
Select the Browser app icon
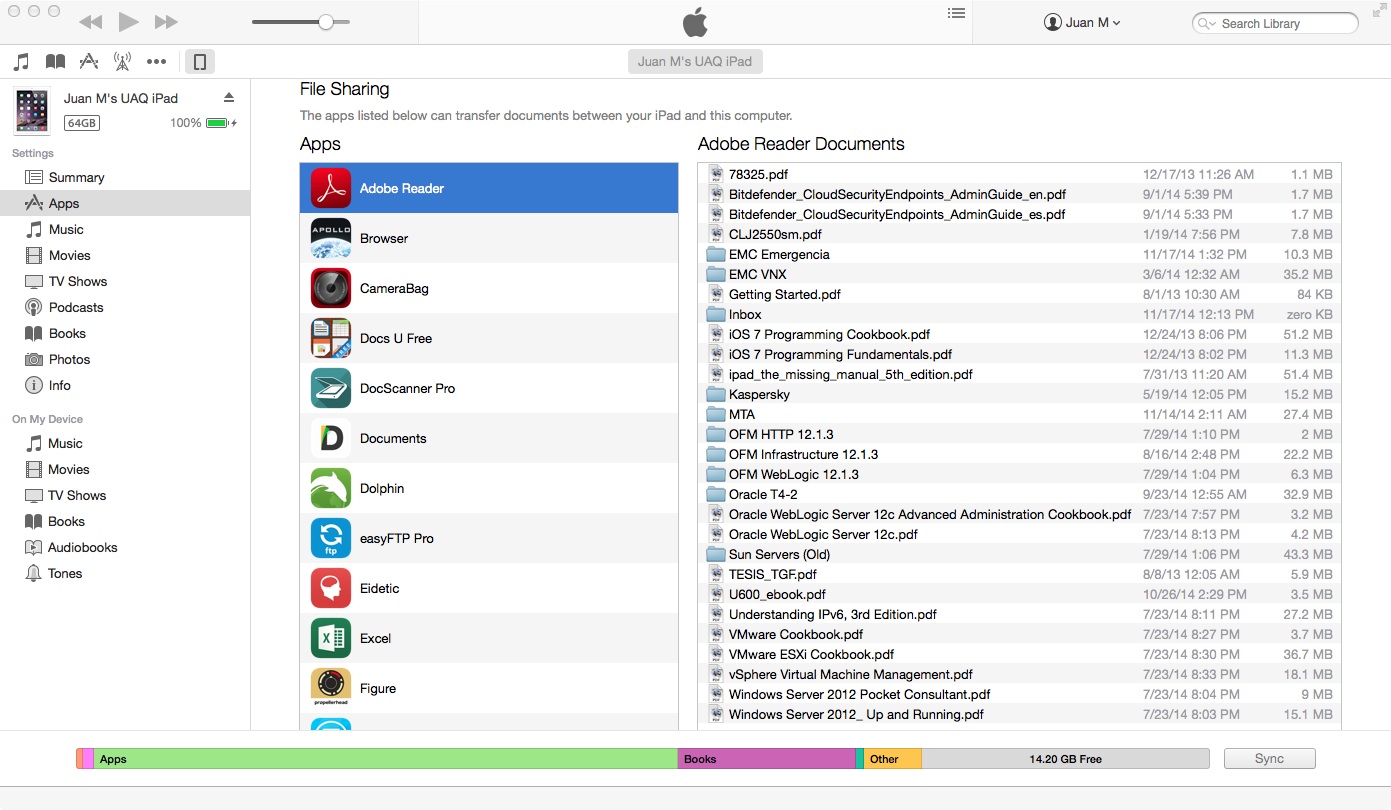[331, 238]
